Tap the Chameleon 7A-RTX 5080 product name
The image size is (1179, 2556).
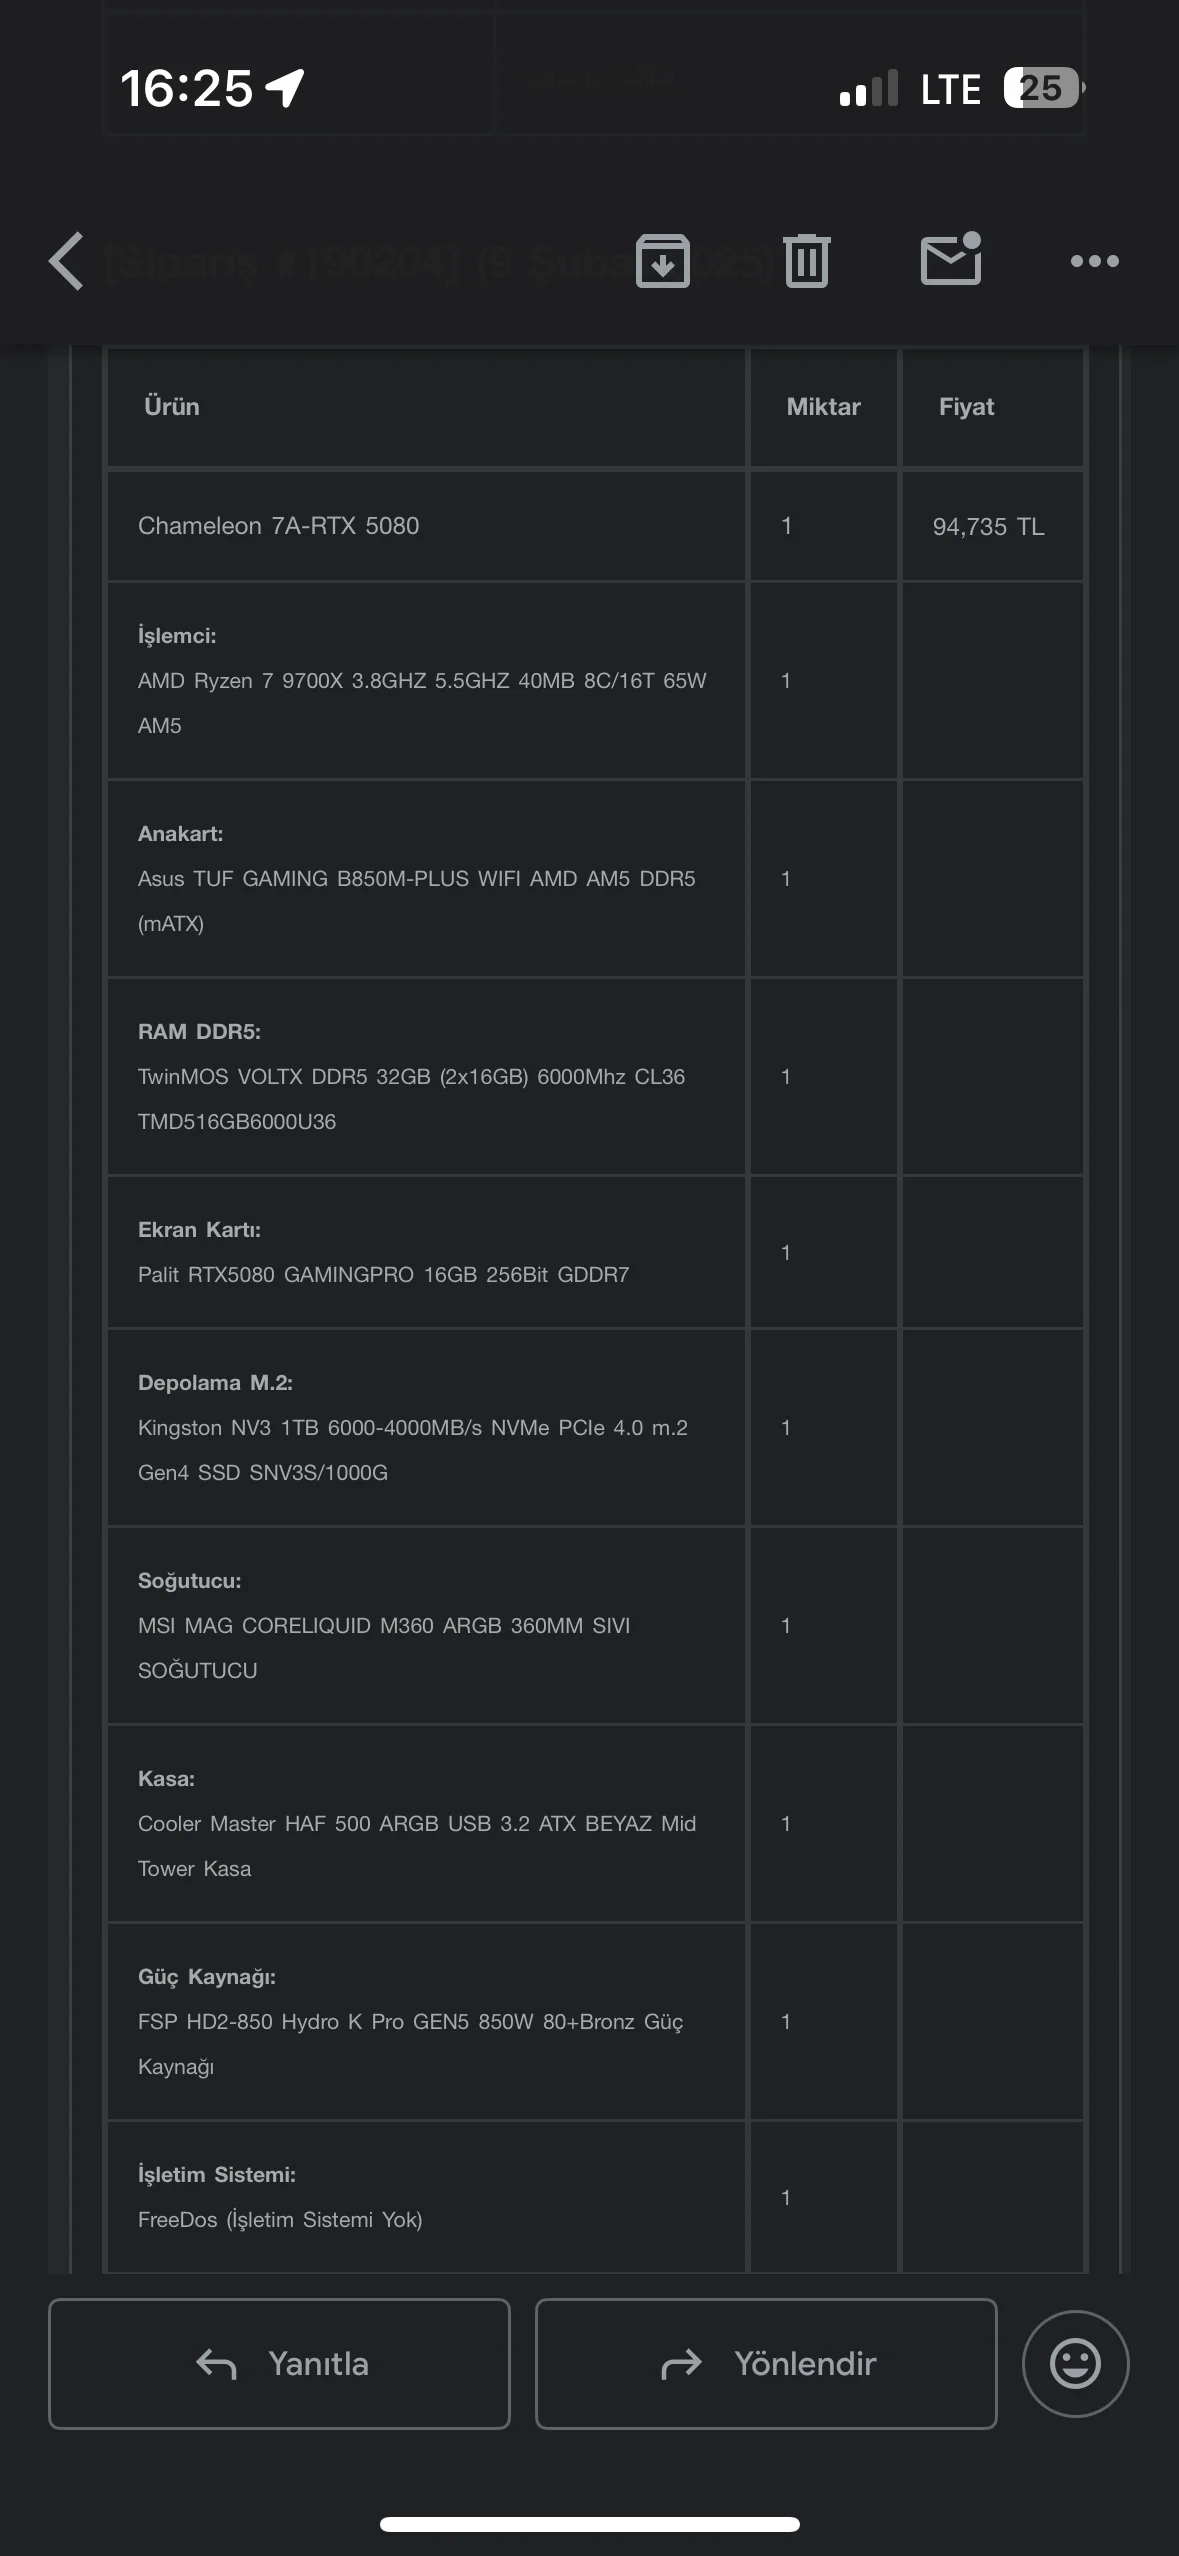[x=278, y=526]
